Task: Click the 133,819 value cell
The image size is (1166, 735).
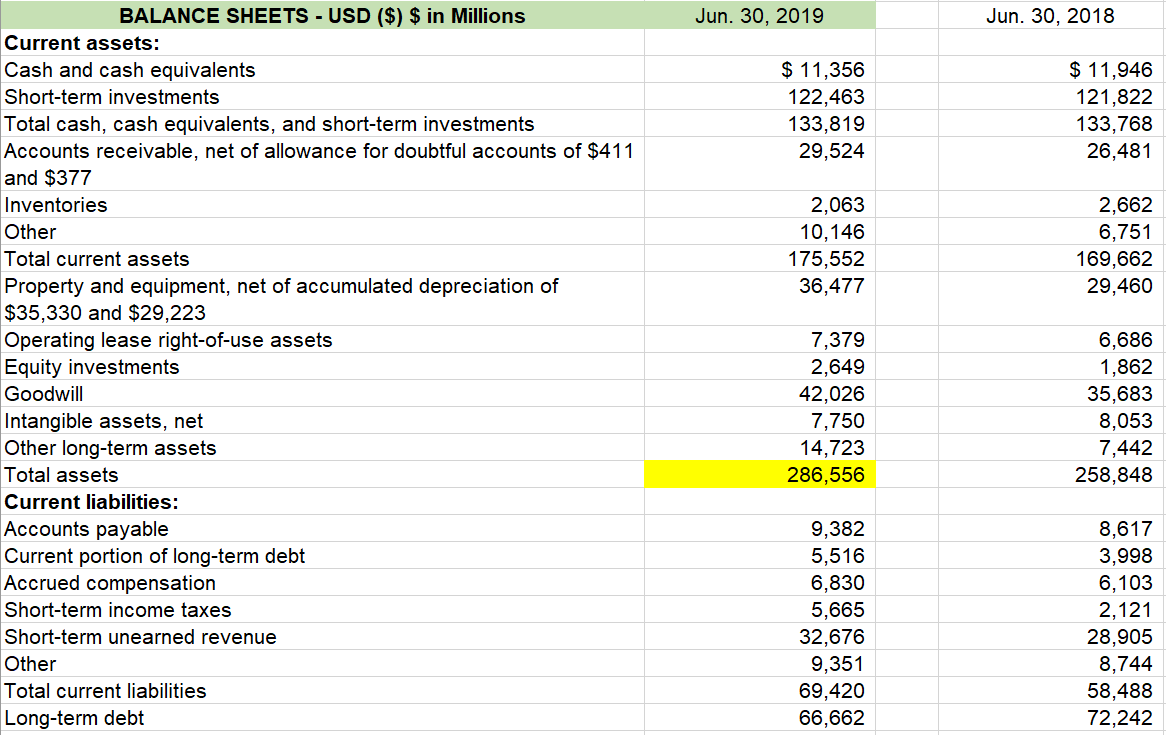Action: click(x=826, y=123)
